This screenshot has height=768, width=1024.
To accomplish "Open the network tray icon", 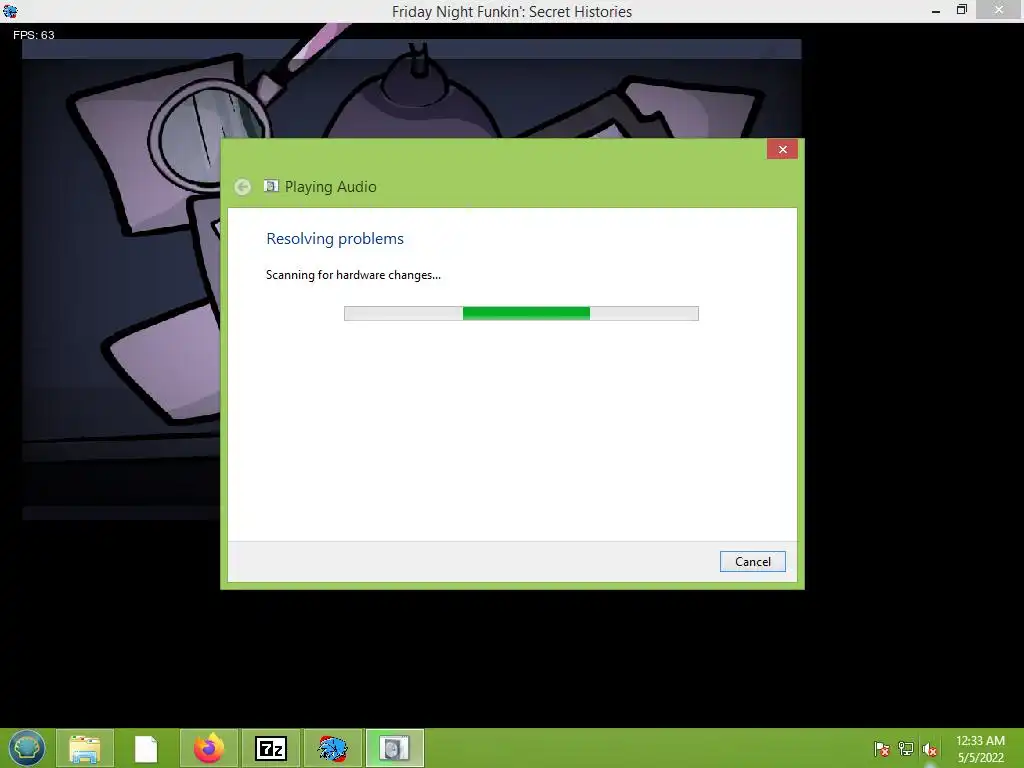I will [x=906, y=749].
